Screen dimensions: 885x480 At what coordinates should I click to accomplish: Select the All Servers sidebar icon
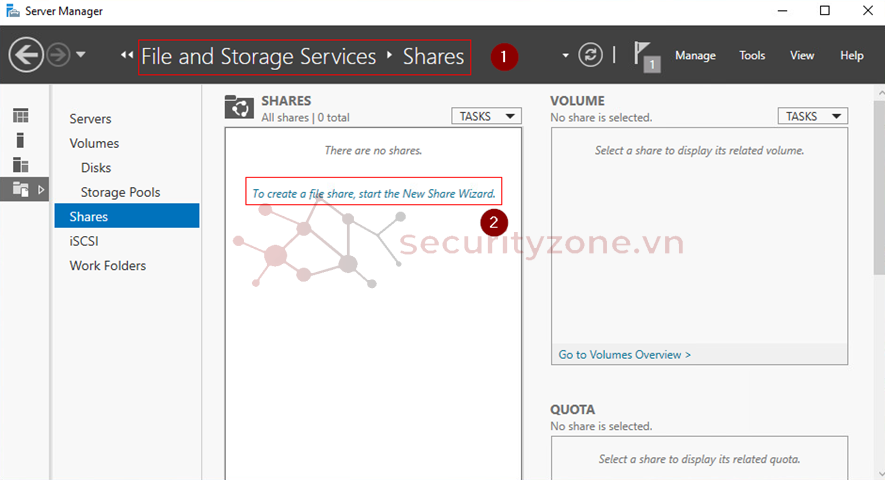click(21, 164)
